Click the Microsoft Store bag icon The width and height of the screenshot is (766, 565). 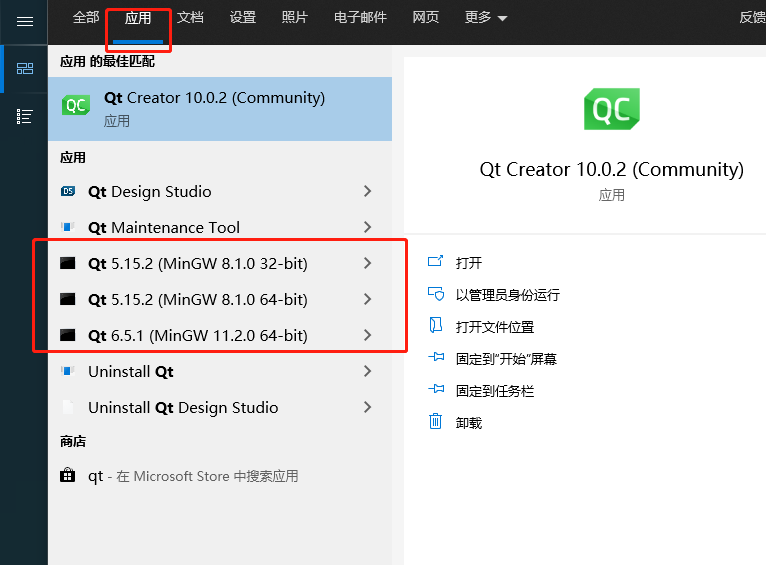point(67,475)
